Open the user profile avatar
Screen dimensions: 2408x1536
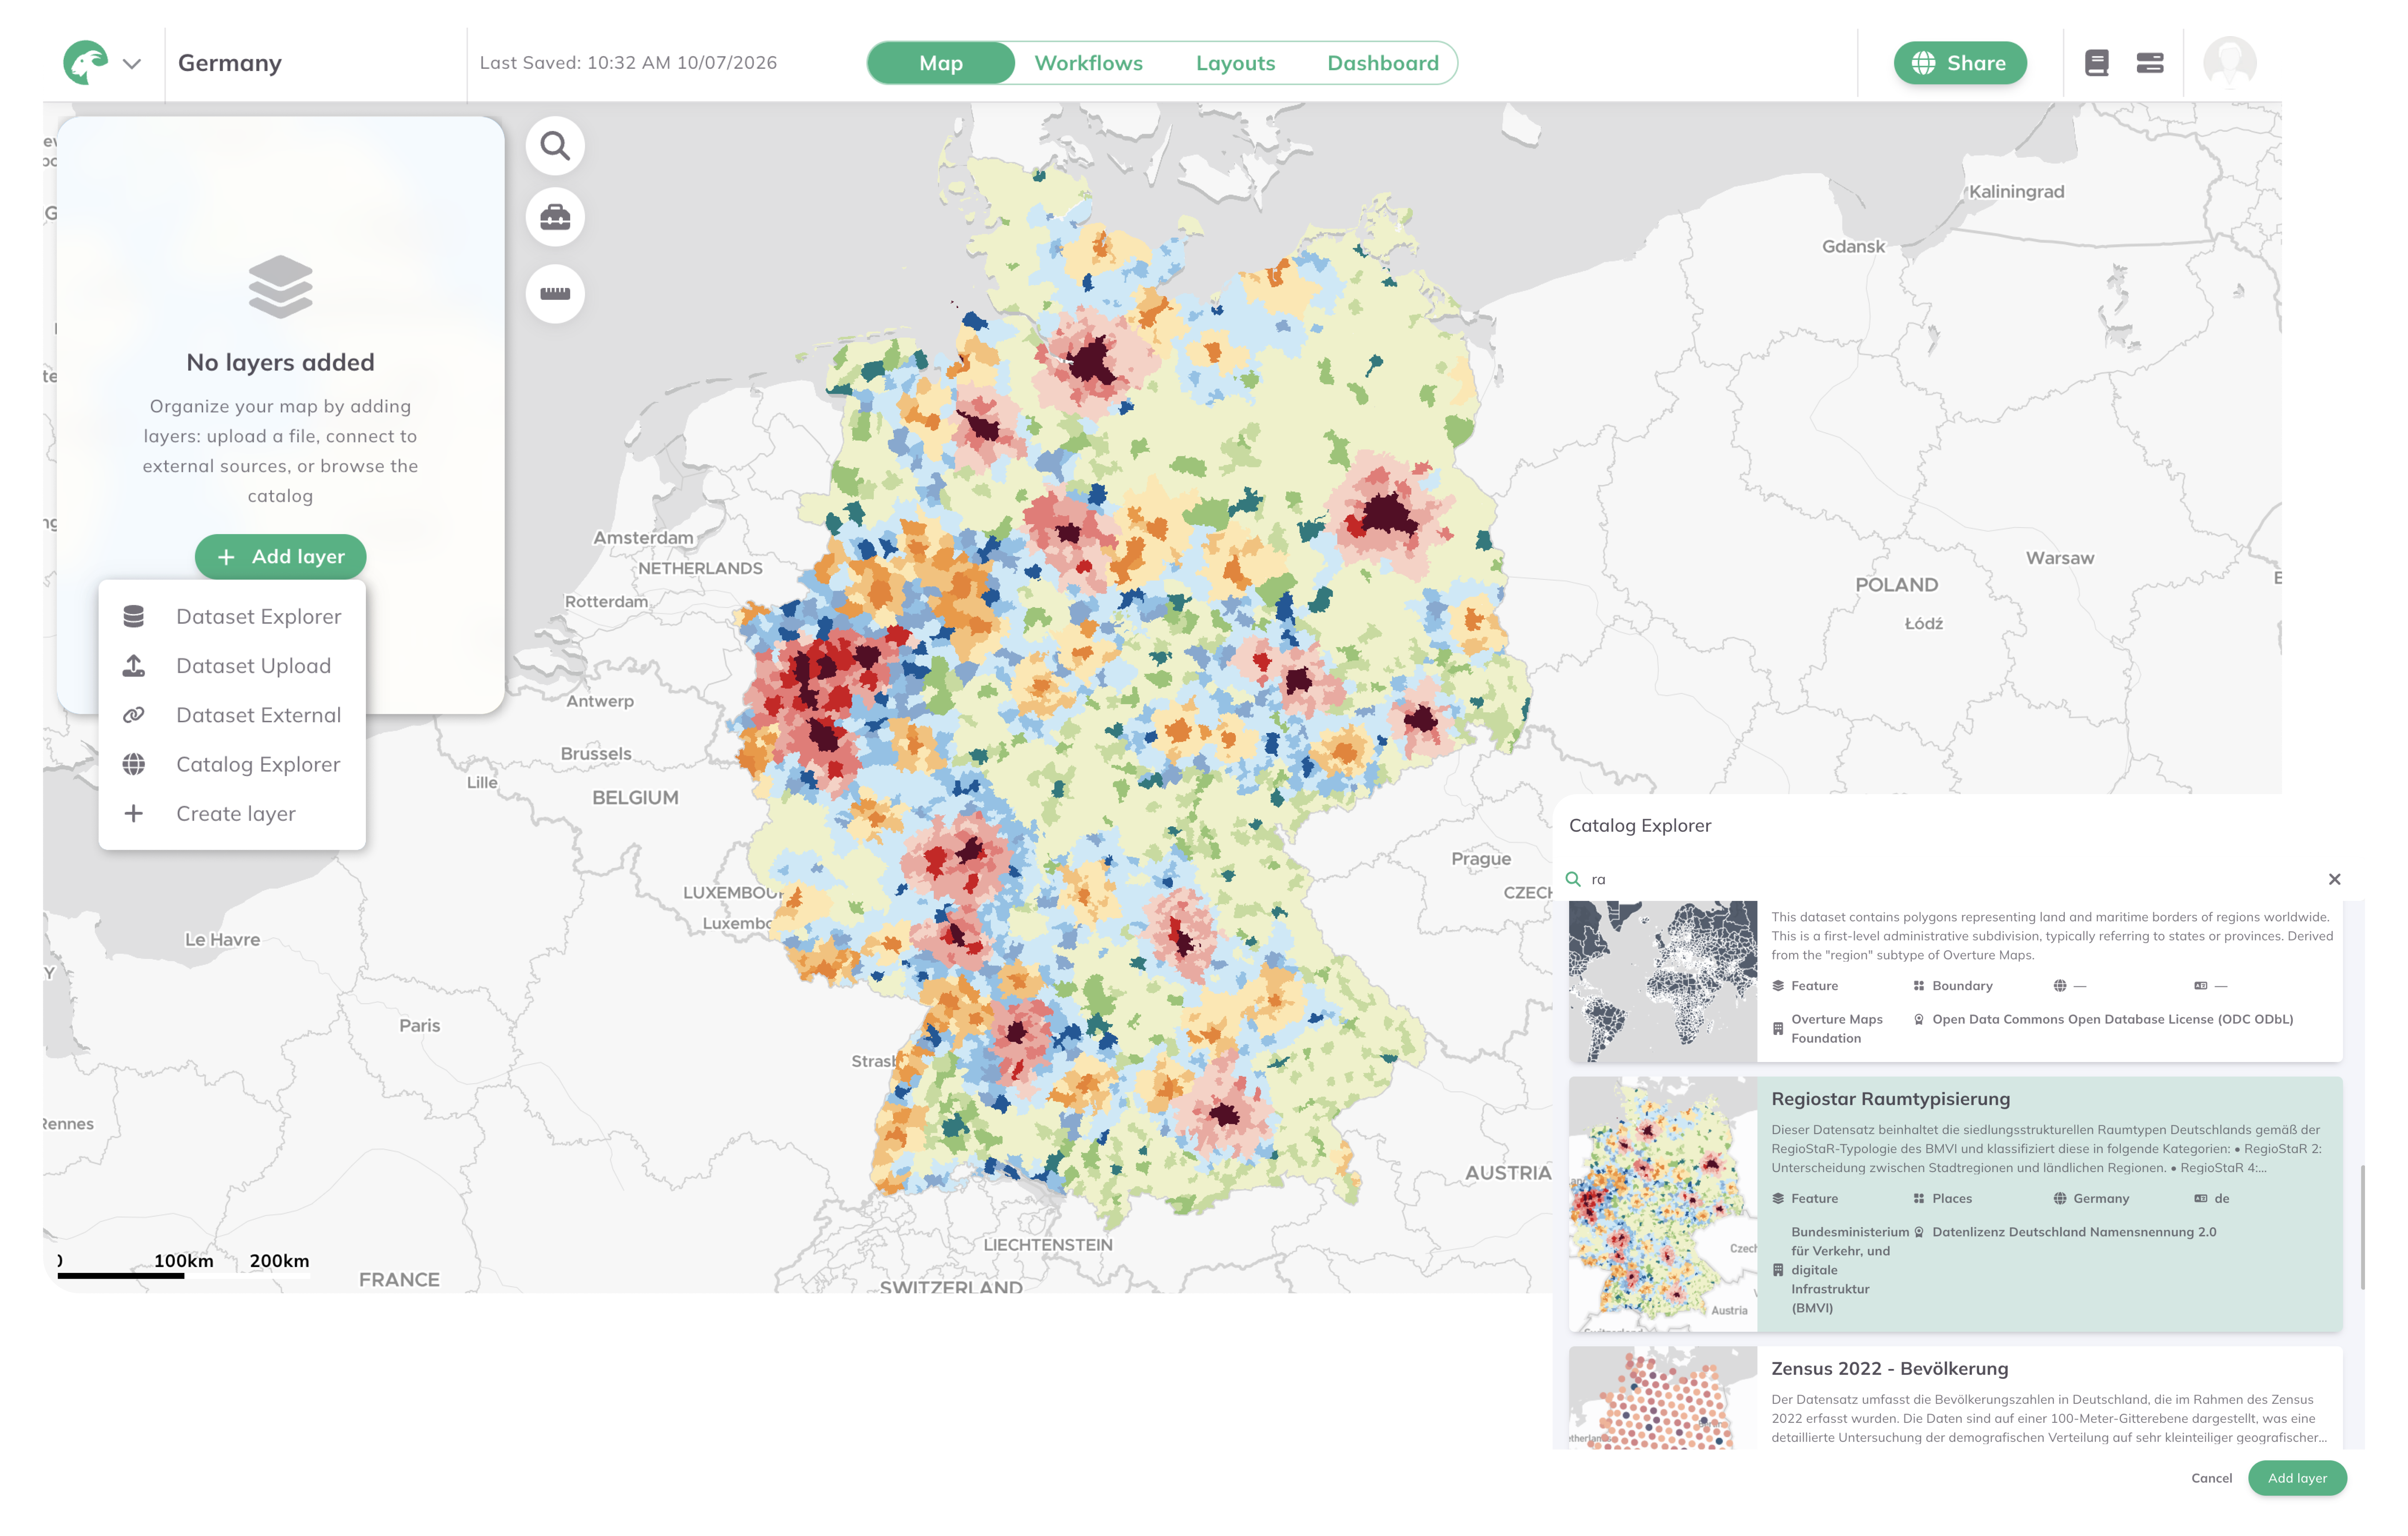click(2230, 63)
